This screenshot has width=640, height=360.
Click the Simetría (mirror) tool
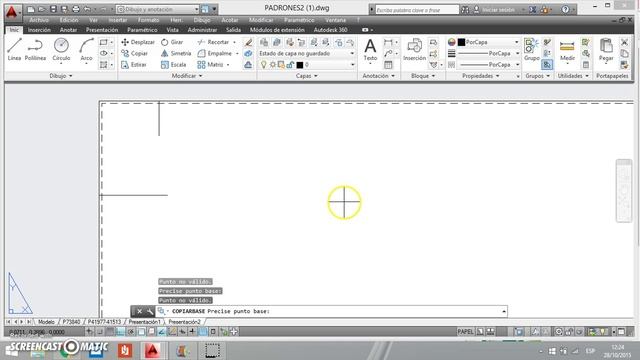coord(176,53)
